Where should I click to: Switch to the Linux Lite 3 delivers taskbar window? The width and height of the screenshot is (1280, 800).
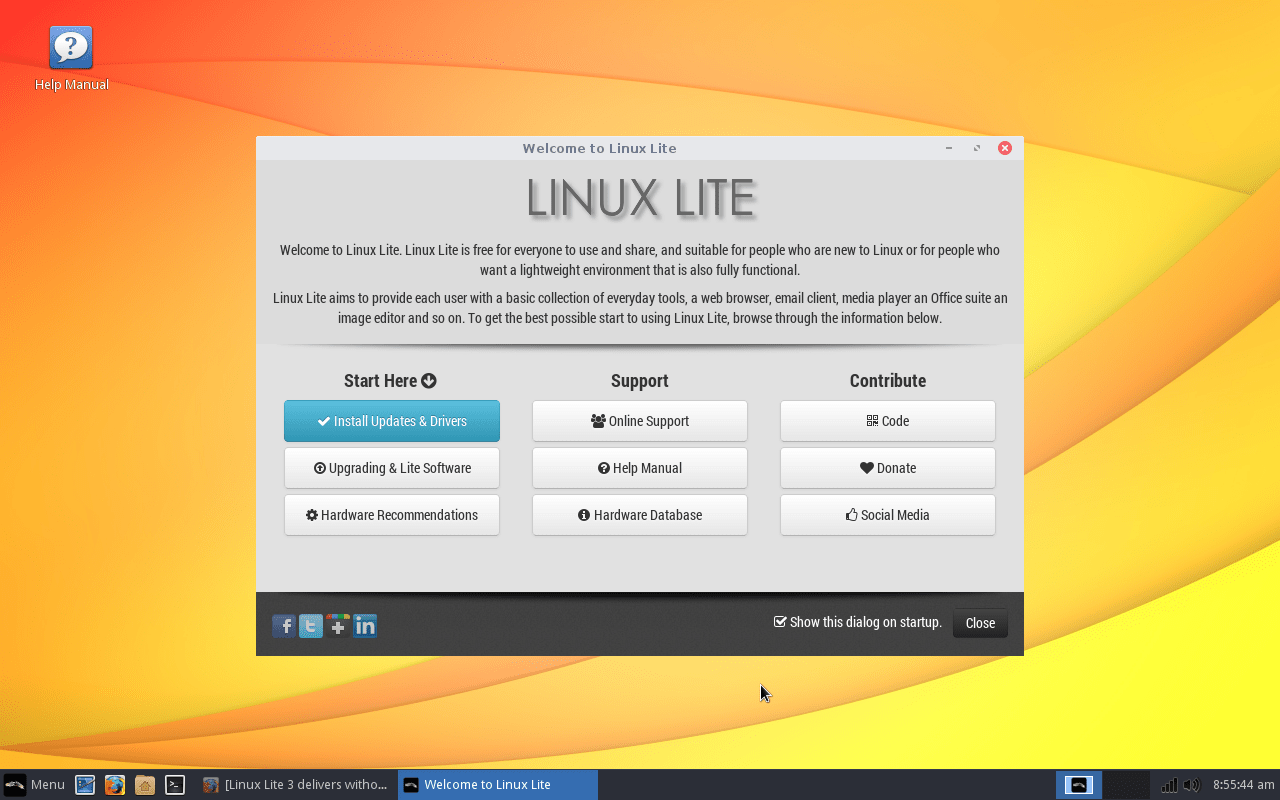tap(296, 785)
